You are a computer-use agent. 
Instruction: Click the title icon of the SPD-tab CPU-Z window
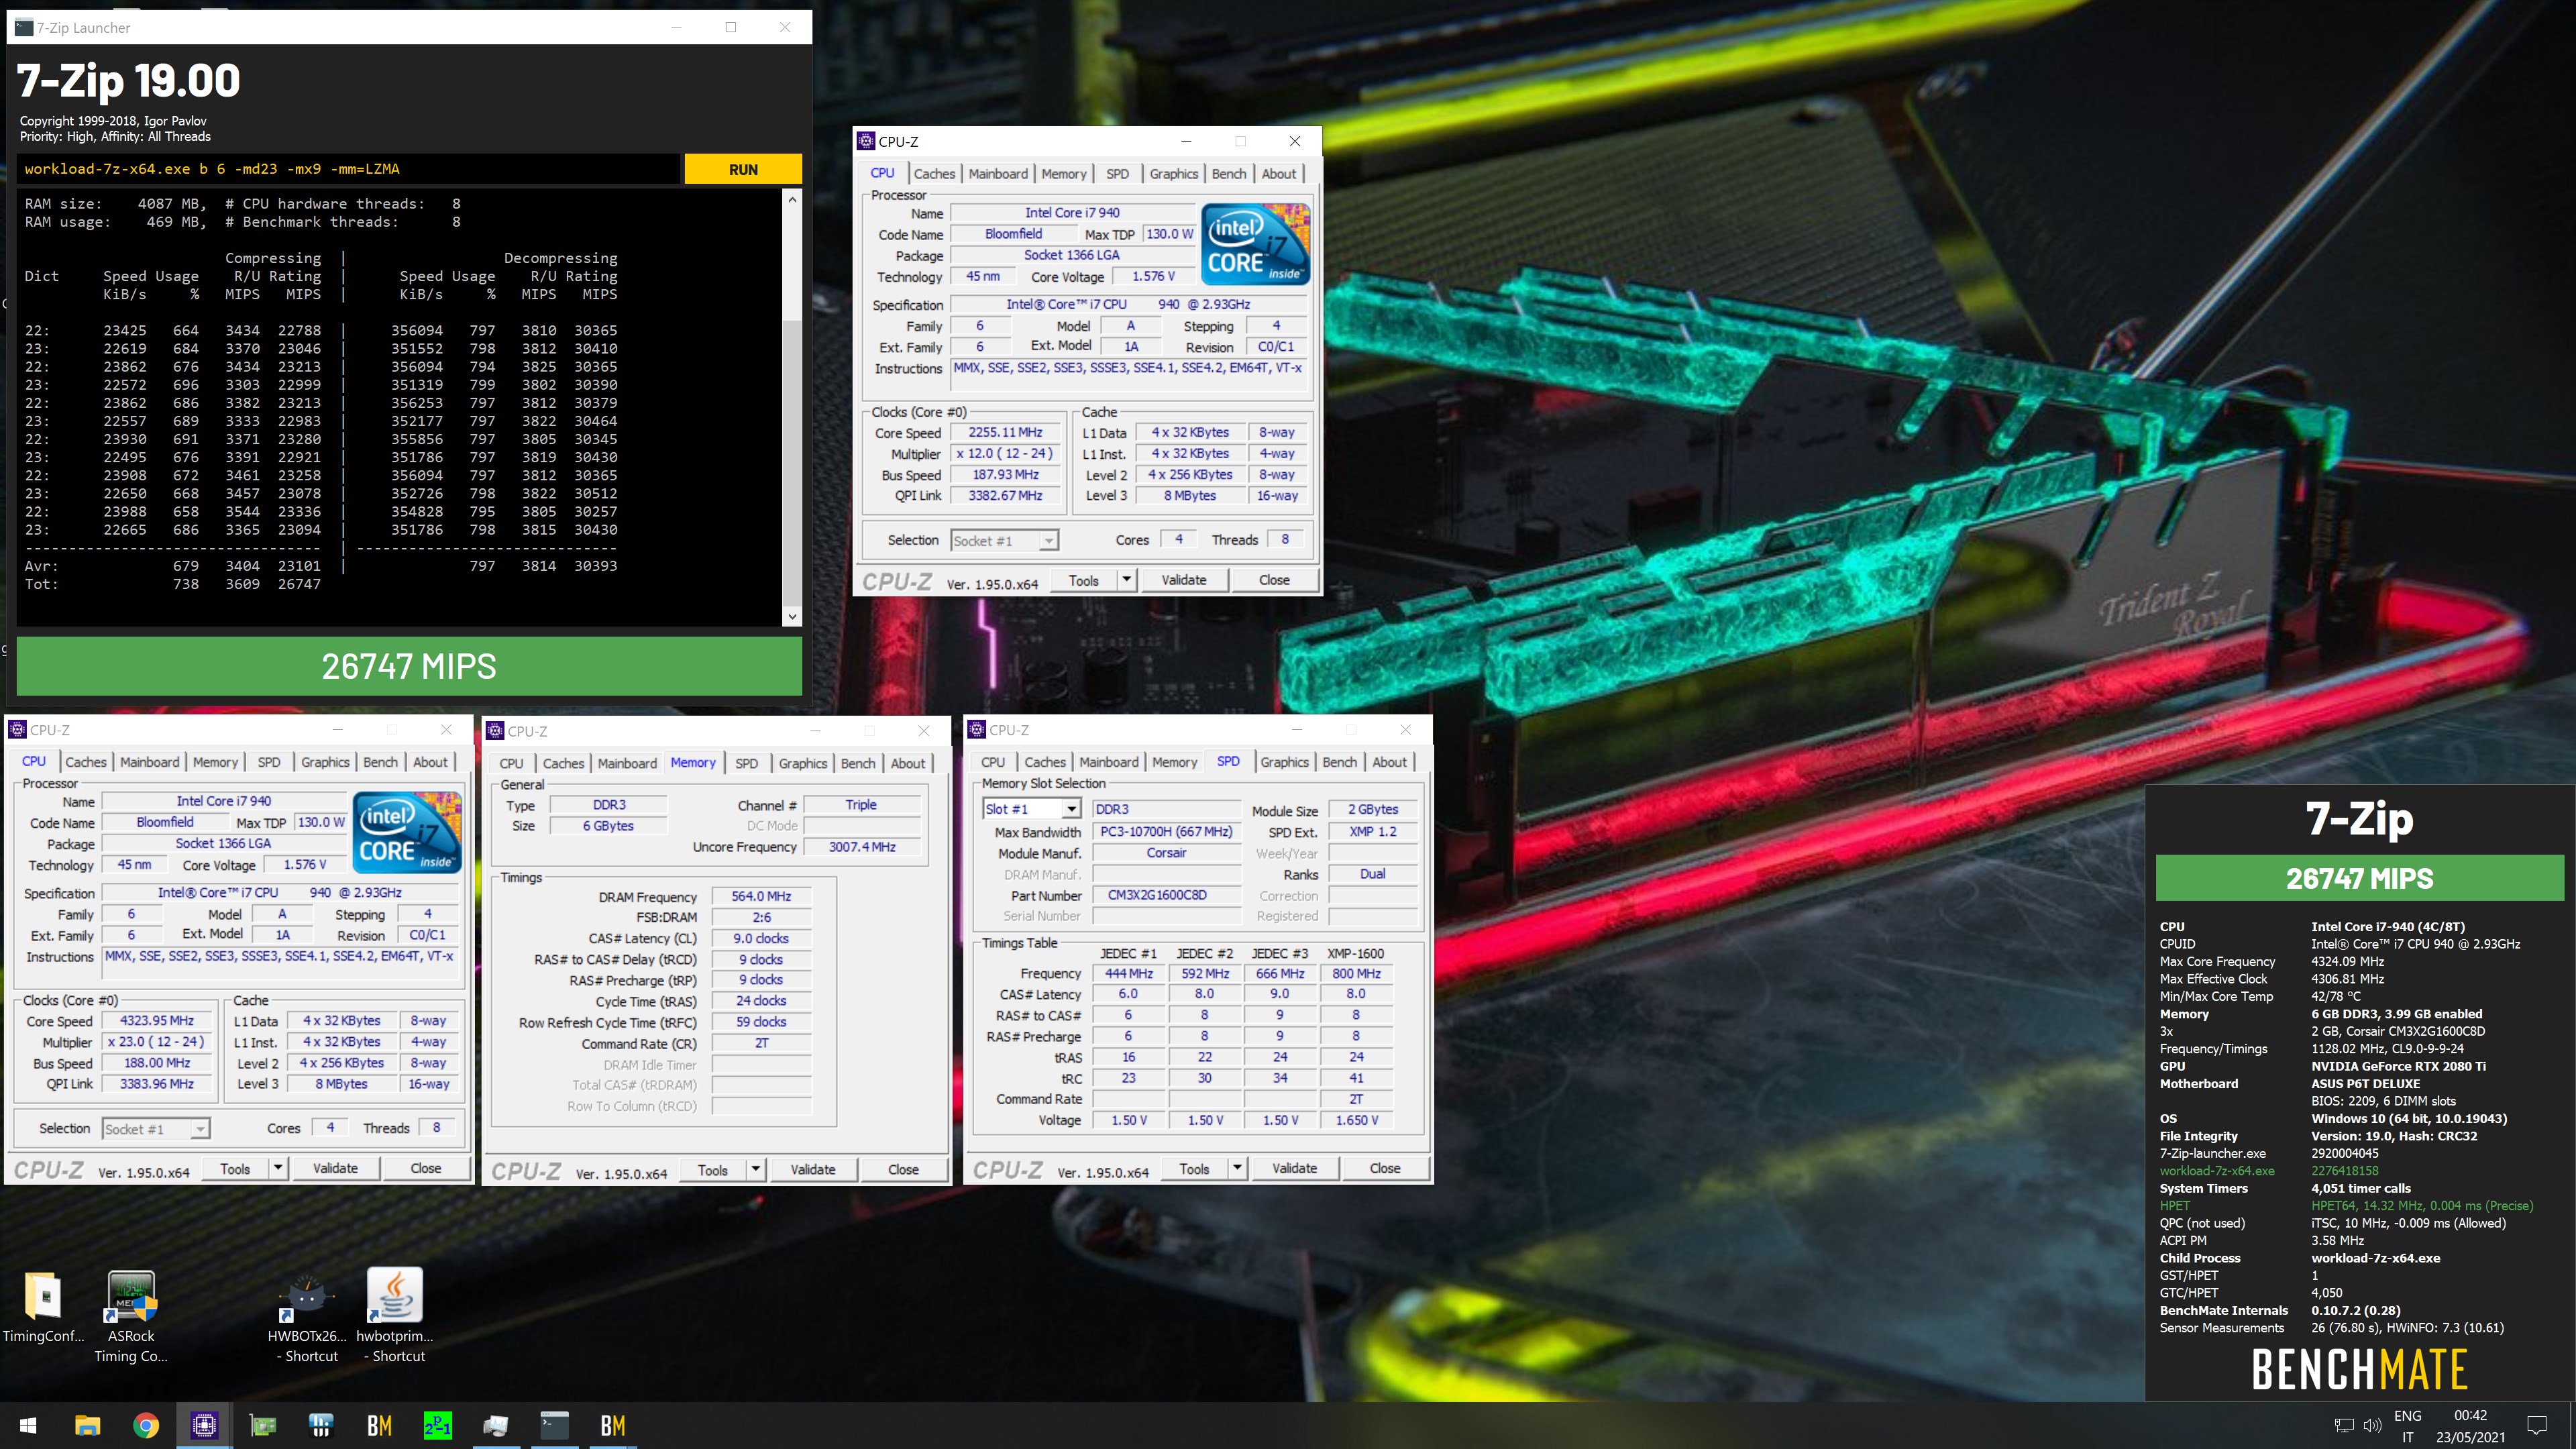(x=977, y=730)
